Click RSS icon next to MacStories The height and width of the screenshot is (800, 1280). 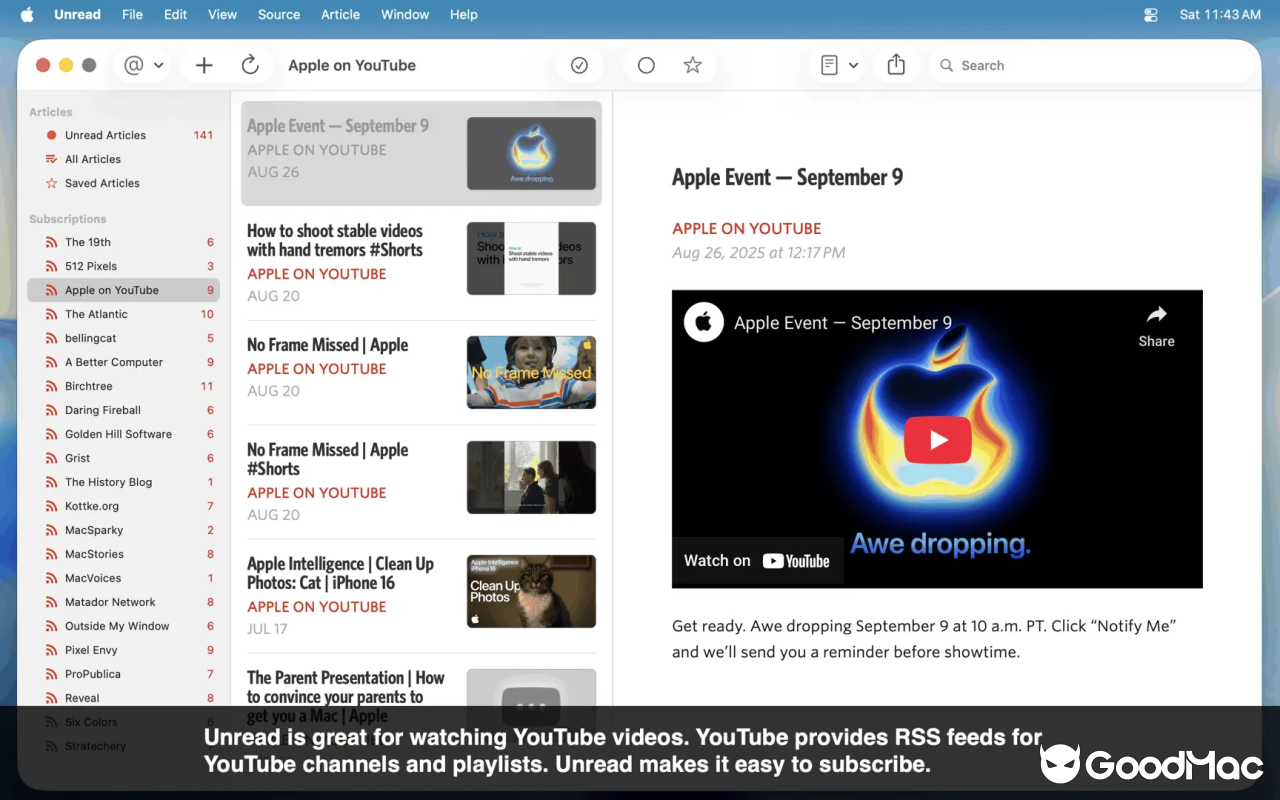[x=51, y=554]
